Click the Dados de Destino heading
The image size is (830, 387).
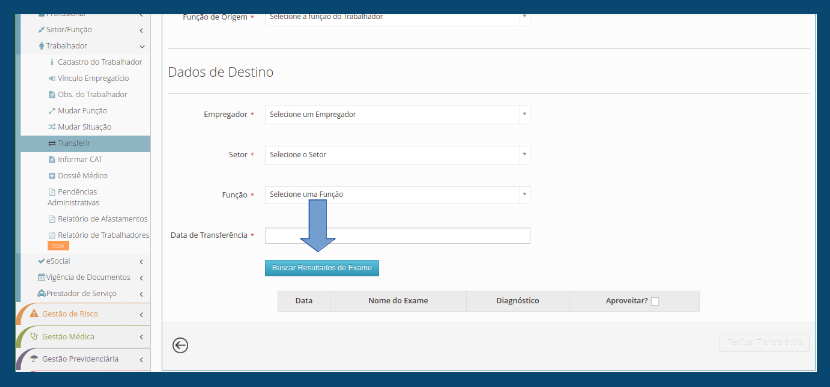pyautogui.click(x=221, y=72)
